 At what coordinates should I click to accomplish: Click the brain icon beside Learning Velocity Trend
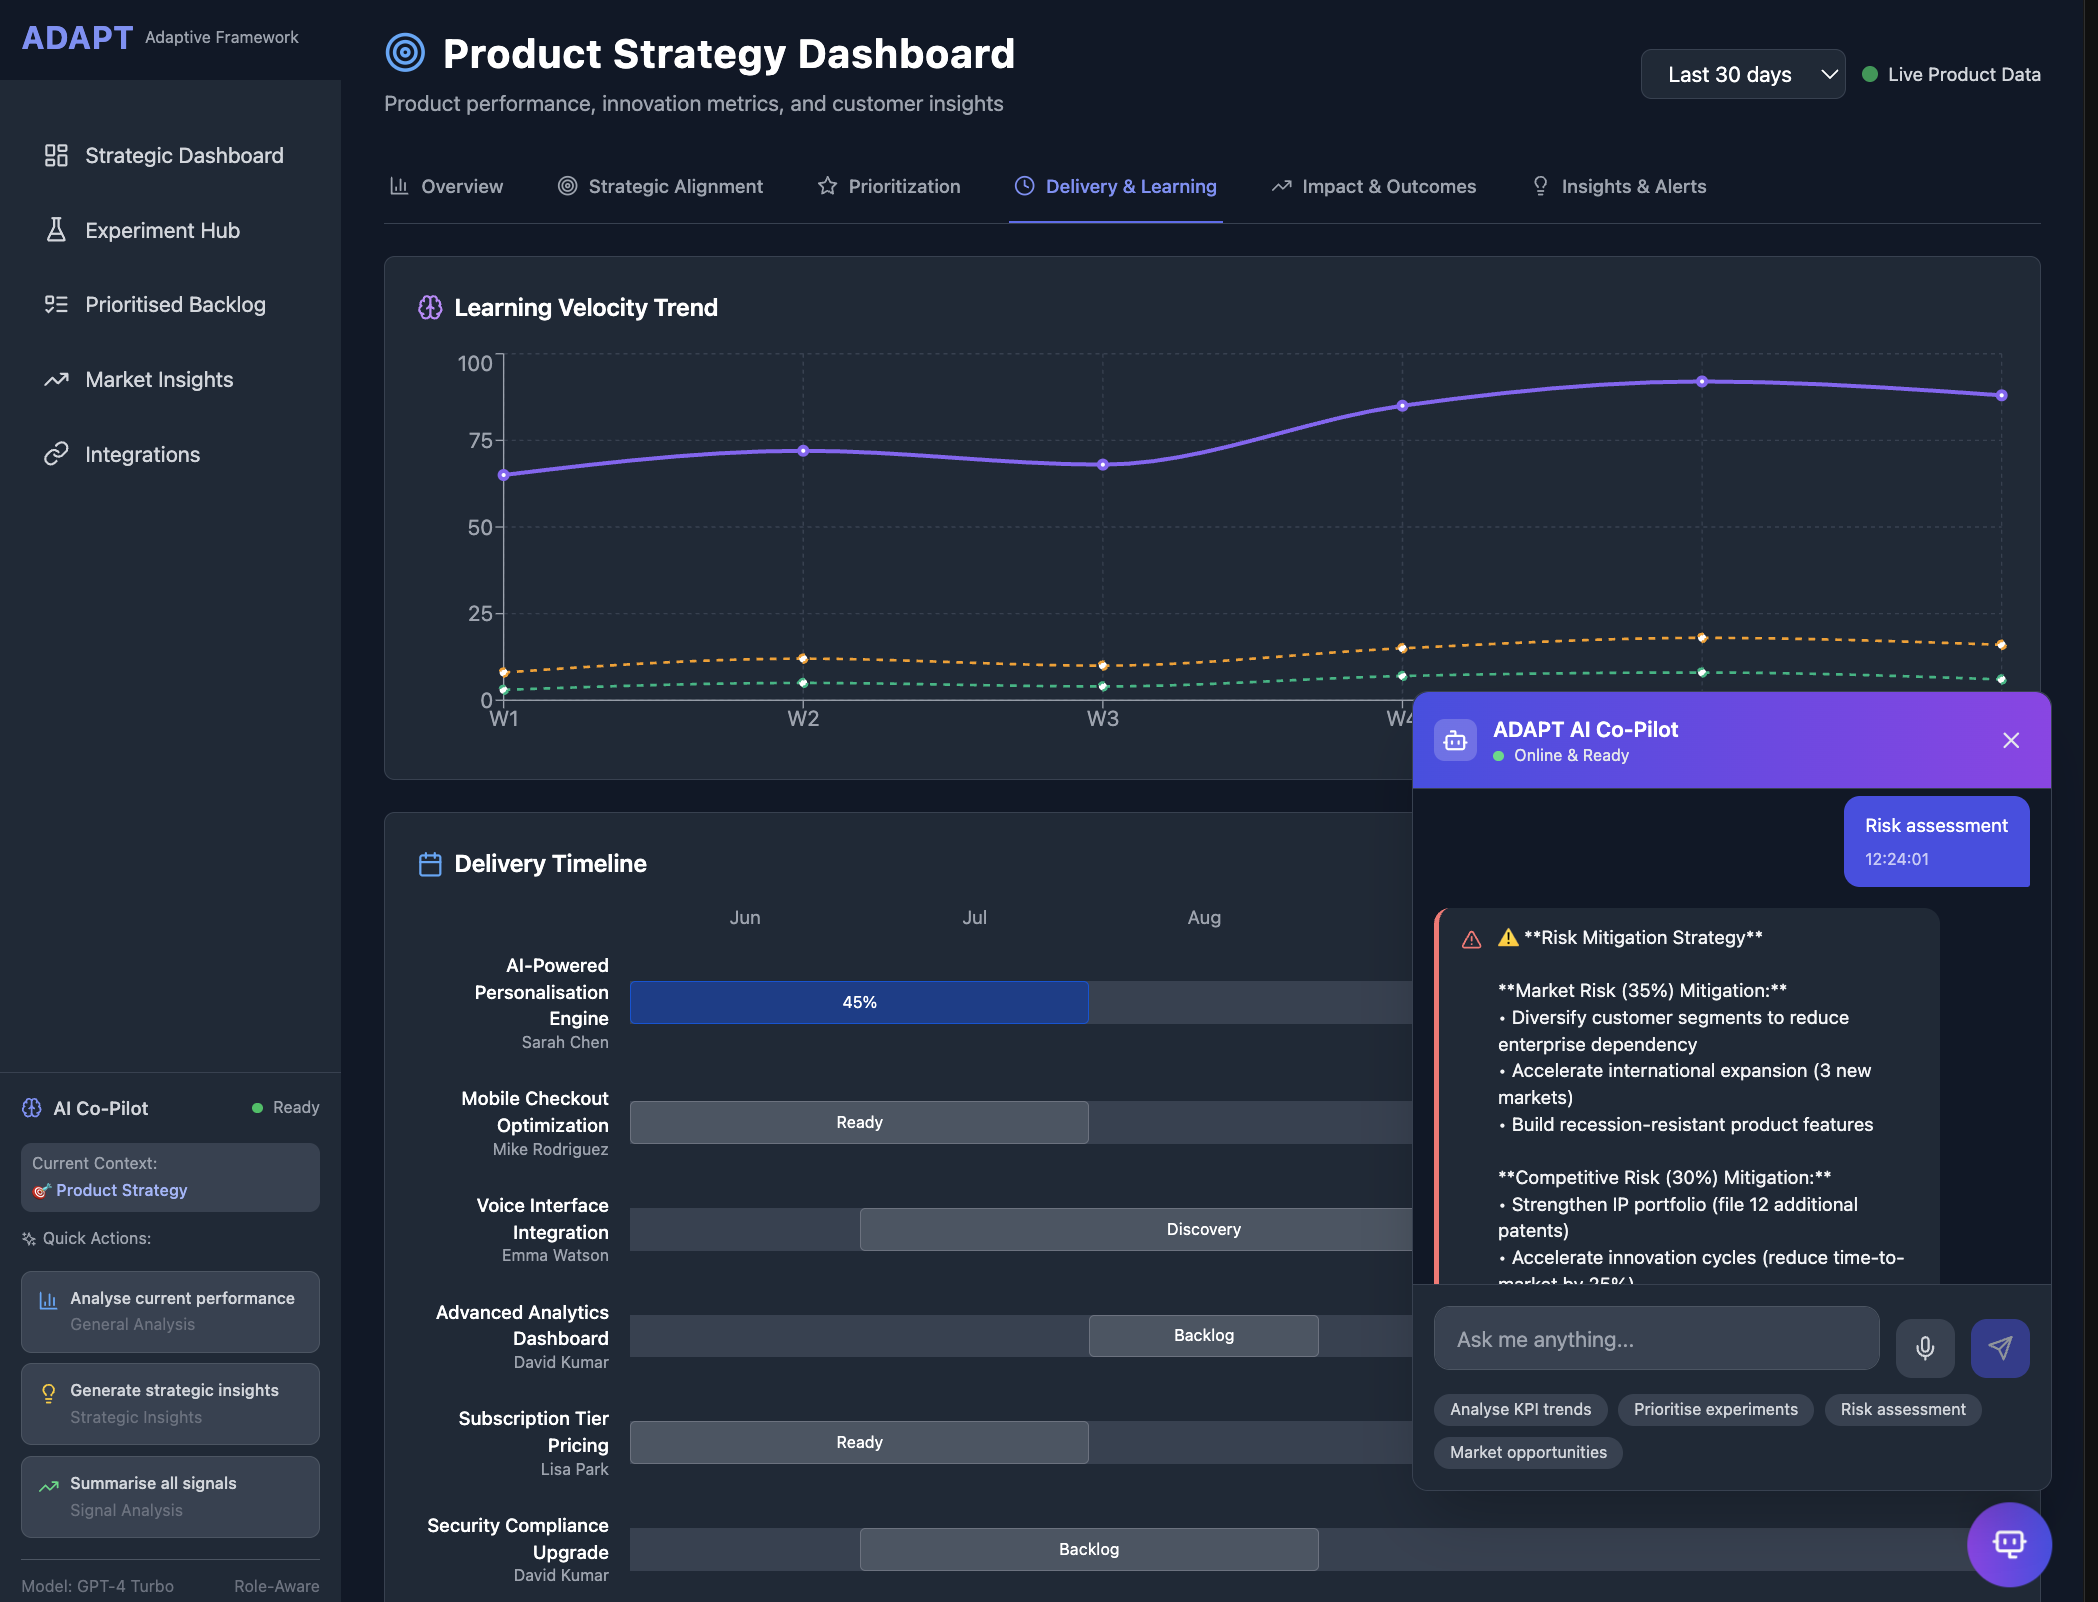pyautogui.click(x=430, y=307)
